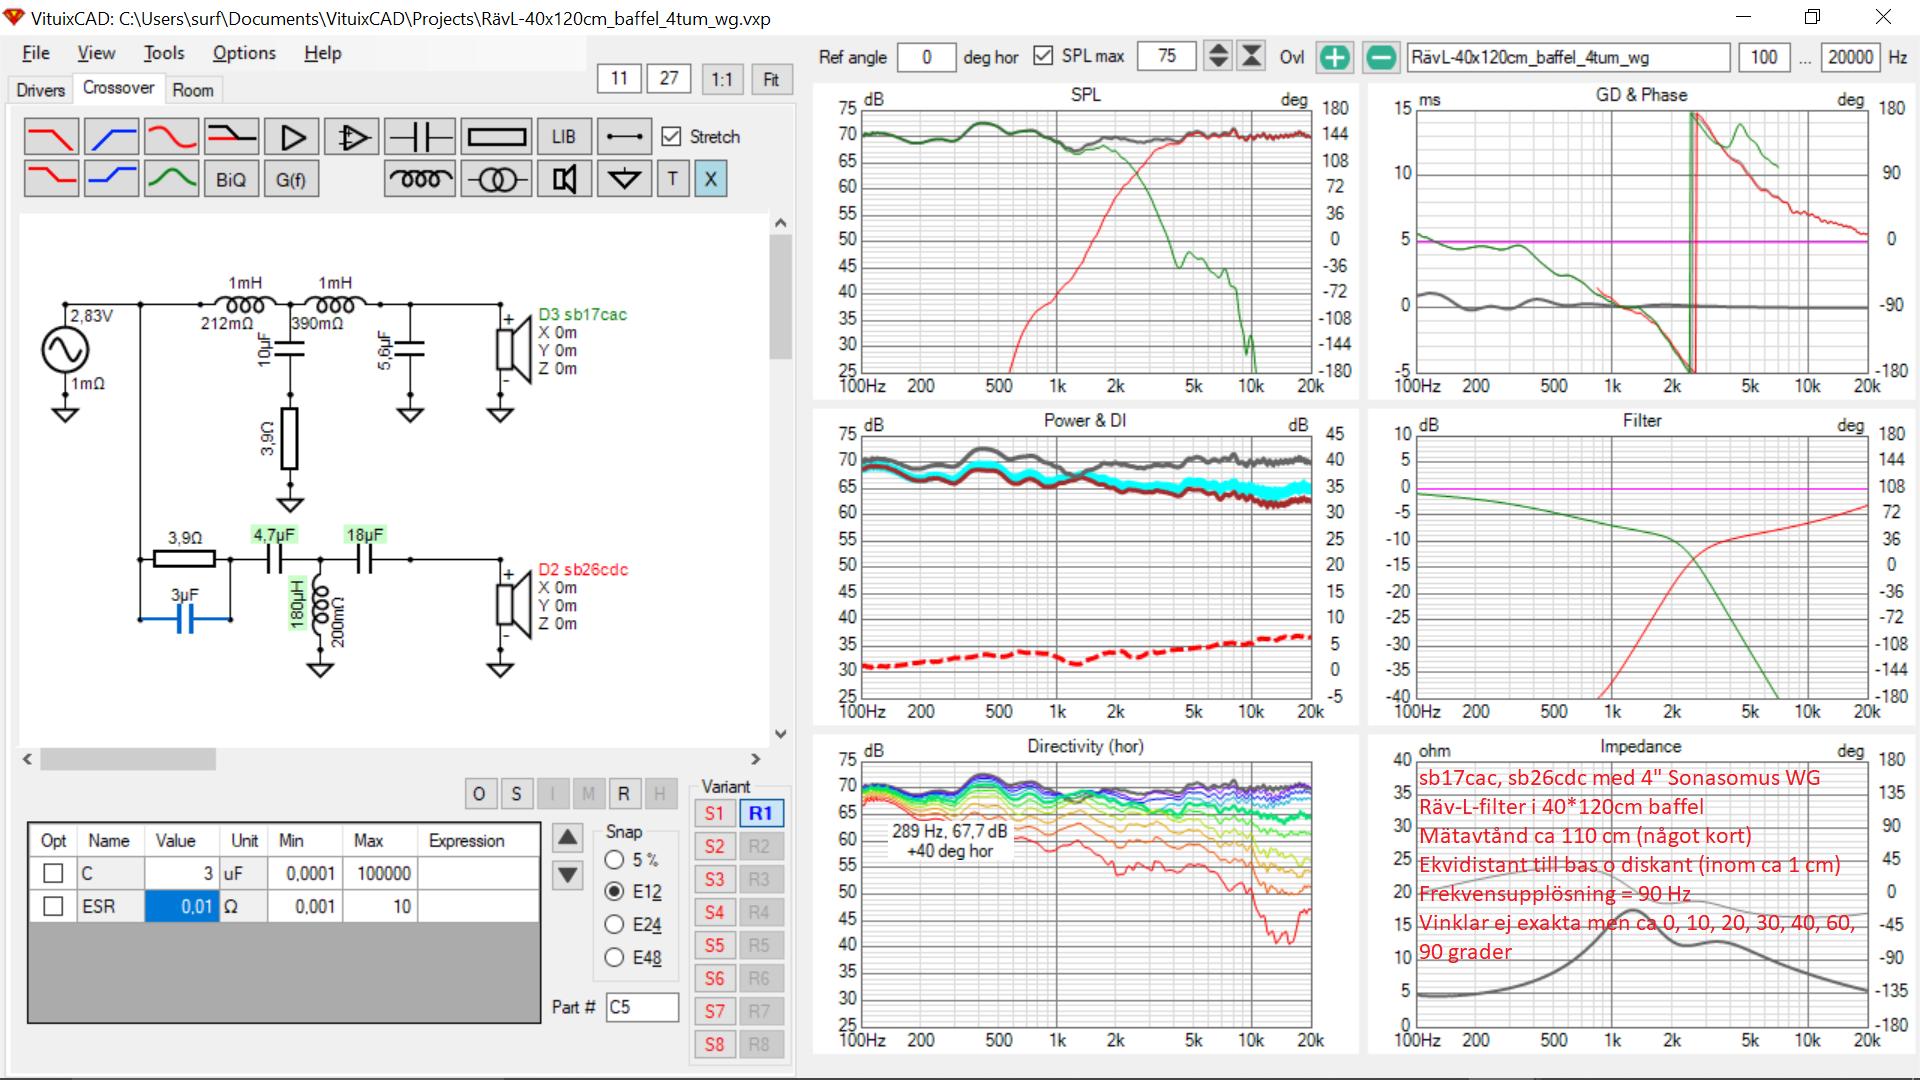Select variant S2 button
This screenshot has height=1080, width=1920.
714,846
